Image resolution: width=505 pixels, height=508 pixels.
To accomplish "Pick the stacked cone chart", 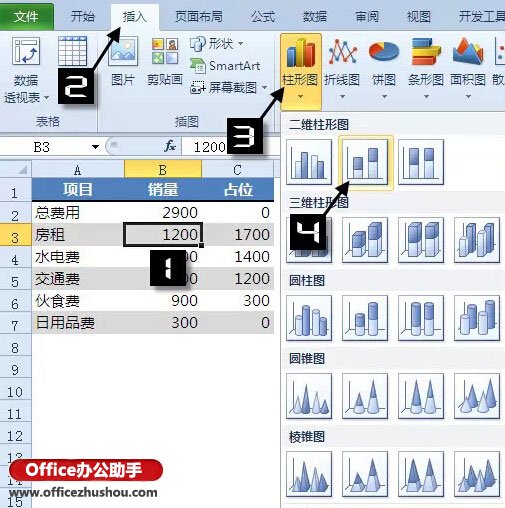I will point(365,396).
